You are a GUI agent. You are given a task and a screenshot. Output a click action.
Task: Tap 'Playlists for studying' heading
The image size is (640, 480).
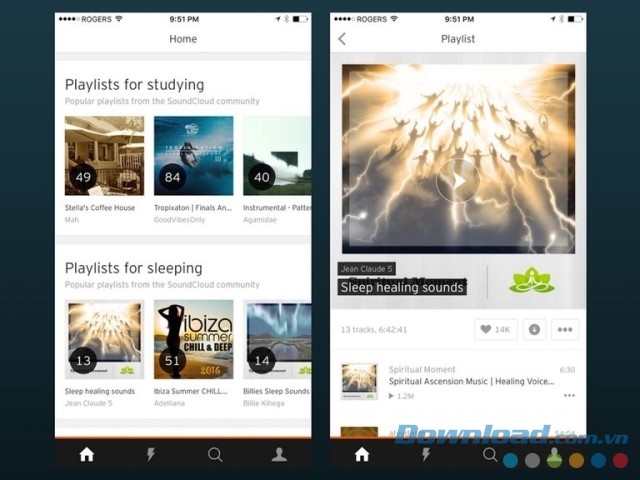[135, 85]
